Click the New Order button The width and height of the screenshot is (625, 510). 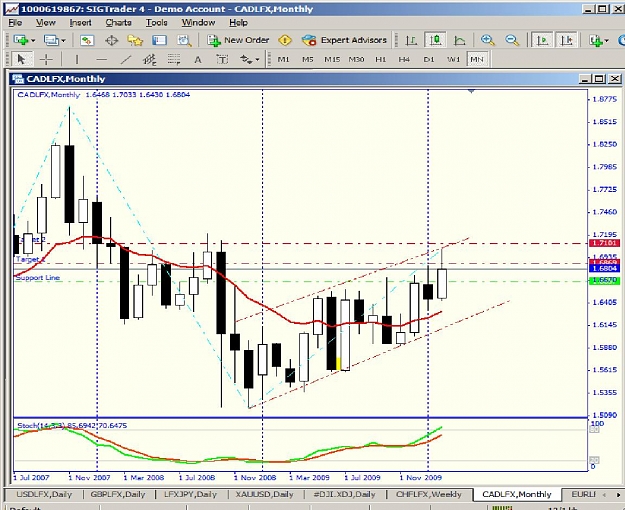(x=238, y=40)
